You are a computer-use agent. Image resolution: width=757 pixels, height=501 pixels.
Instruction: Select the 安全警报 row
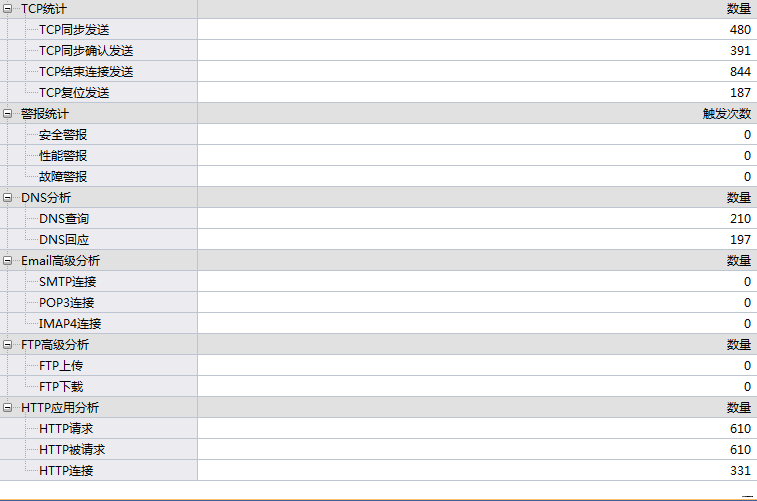point(63,135)
